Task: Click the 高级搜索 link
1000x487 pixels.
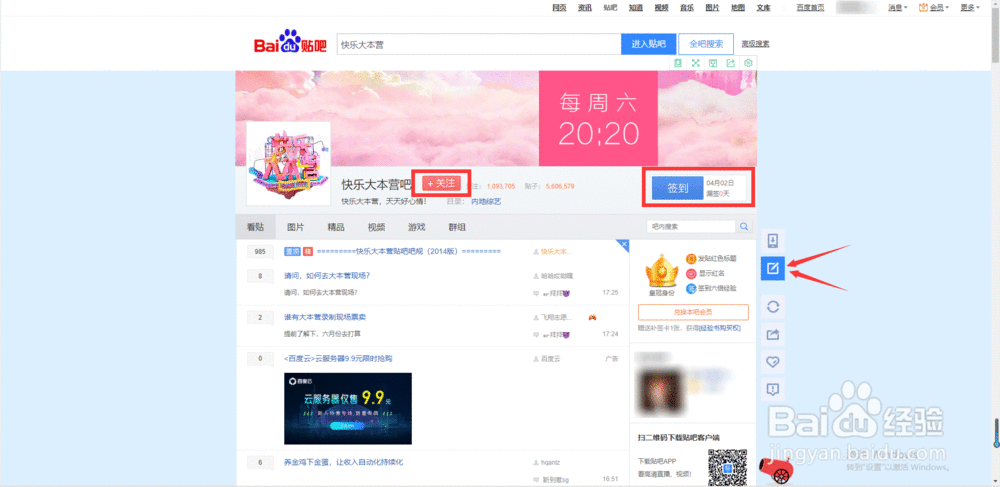Action: (x=755, y=44)
